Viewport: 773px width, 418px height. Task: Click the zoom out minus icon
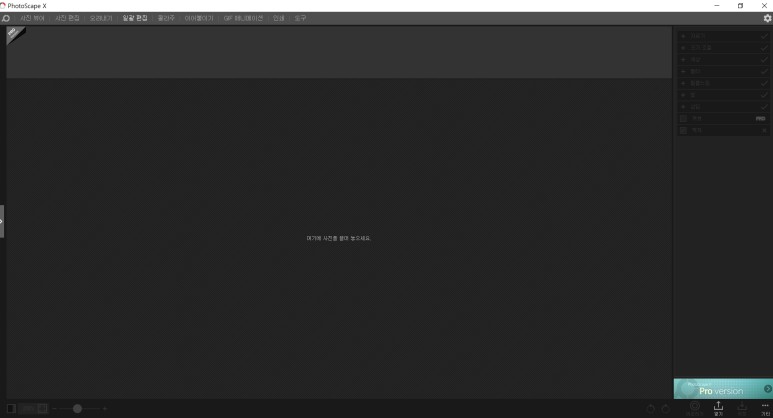click(x=54, y=409)
